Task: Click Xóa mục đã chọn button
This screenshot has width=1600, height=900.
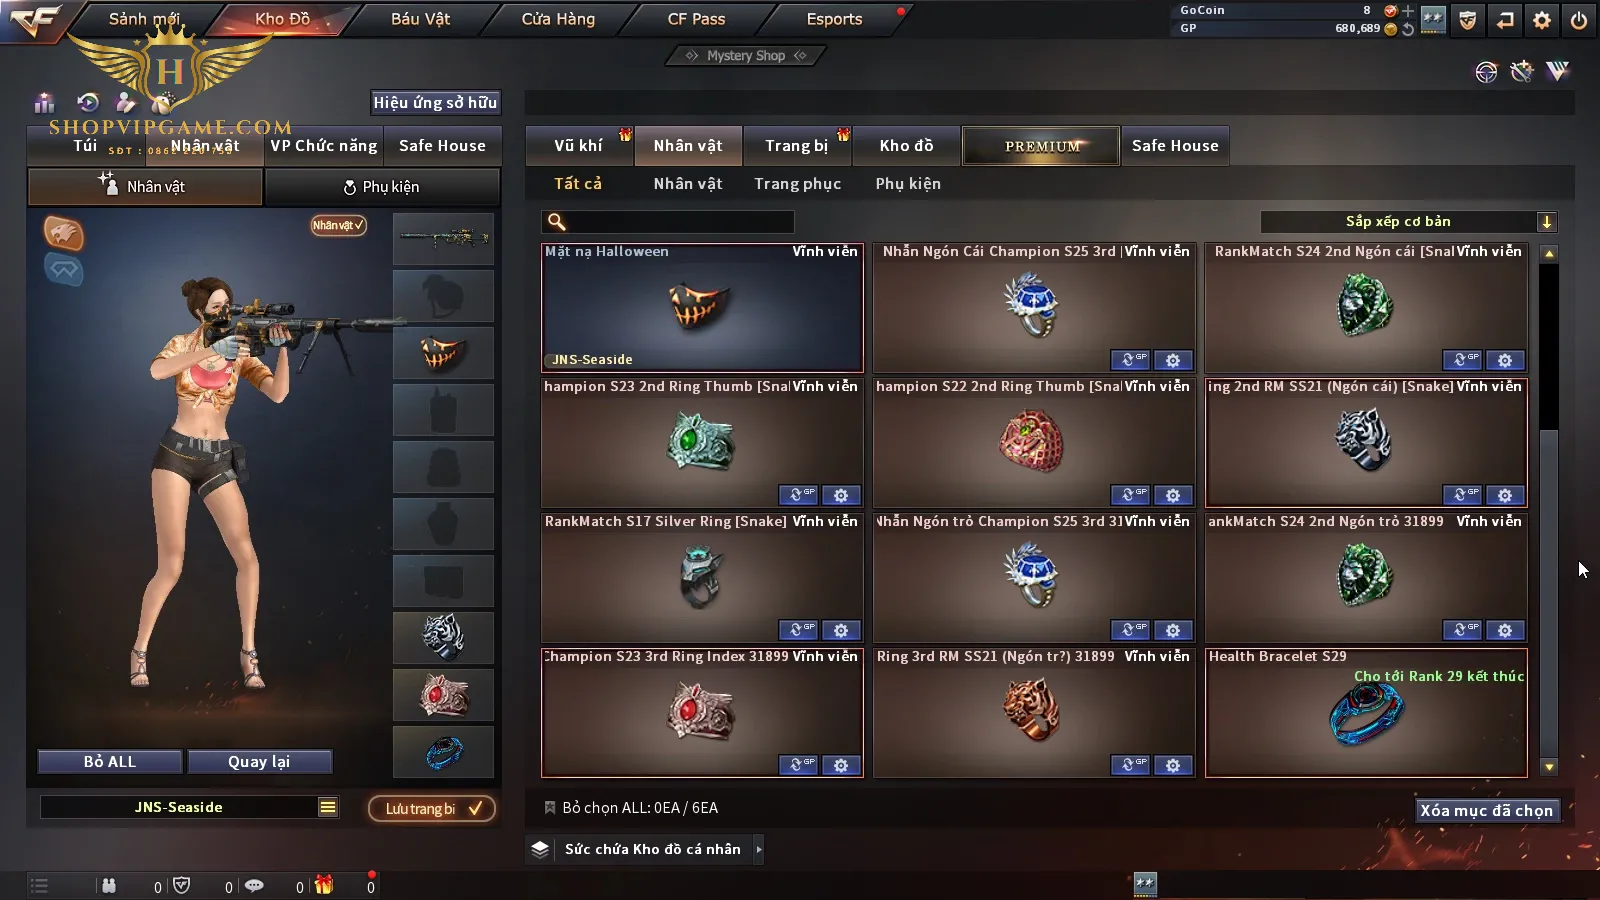Action: click(x=1486, y=810)
